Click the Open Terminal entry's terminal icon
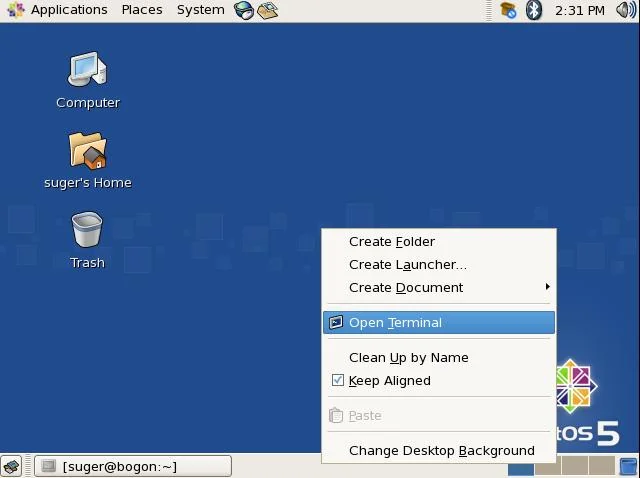Viewport: 640px width, 478px height. click(336, 322)
